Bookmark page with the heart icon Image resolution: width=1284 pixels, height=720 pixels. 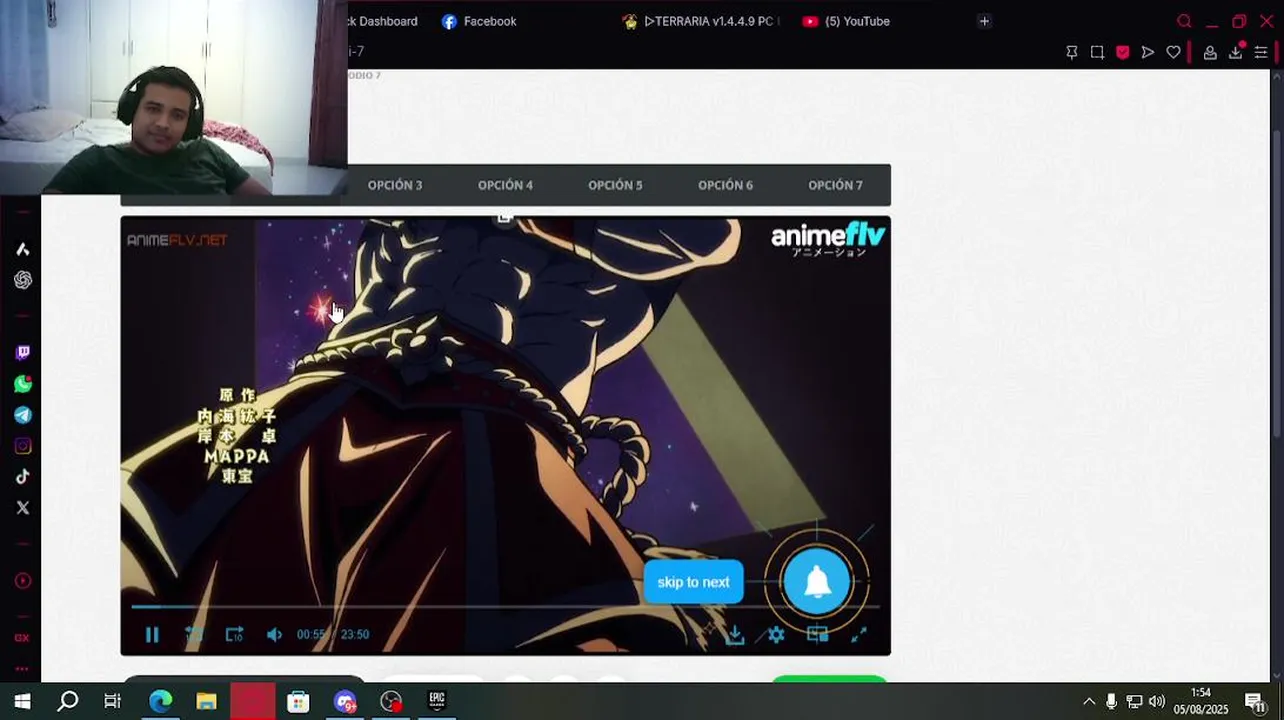pyautogui.click(x=1173, y=52)
